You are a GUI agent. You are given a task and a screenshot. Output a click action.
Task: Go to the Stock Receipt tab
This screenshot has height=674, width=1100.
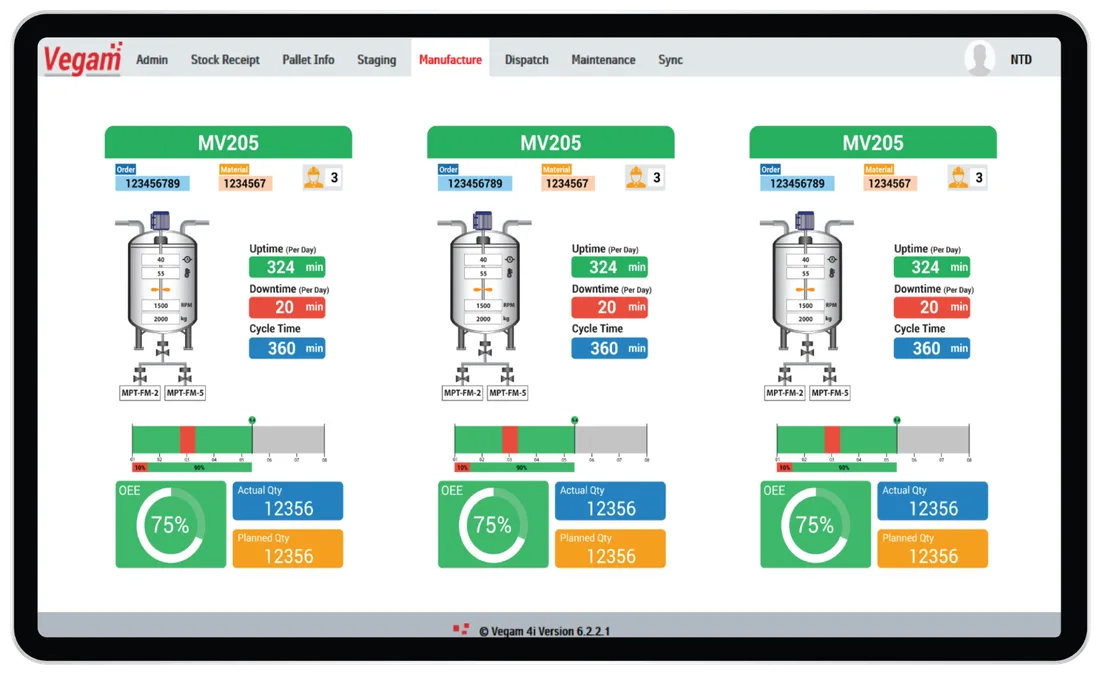225,60
